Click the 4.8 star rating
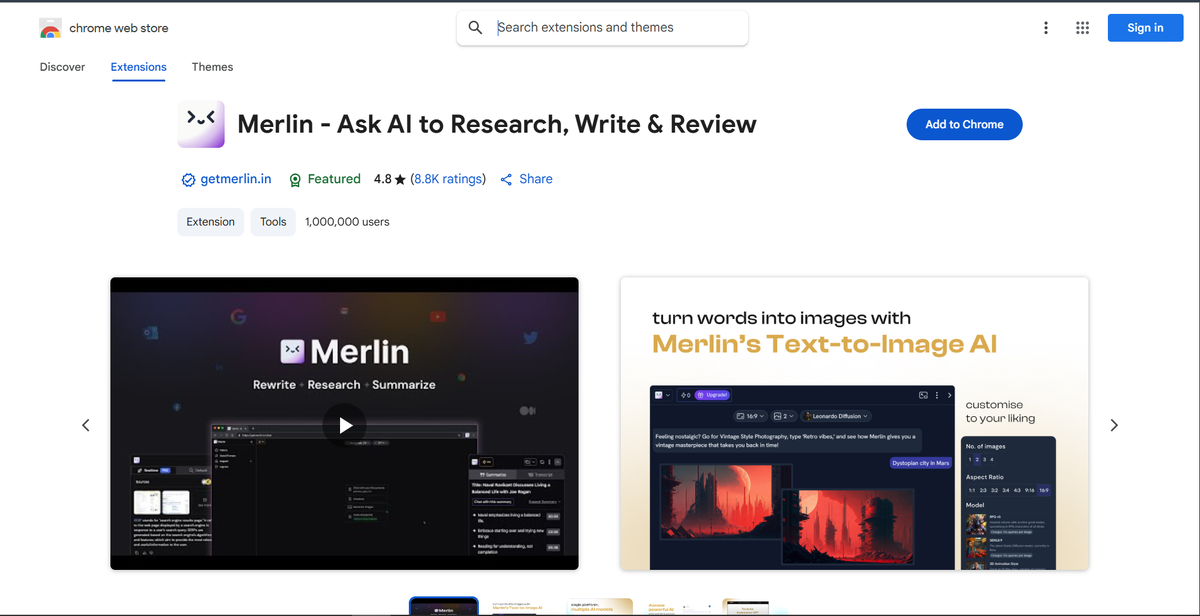Image resolution: width=1200 pixels, height=616 pixels. pos(389,179)
